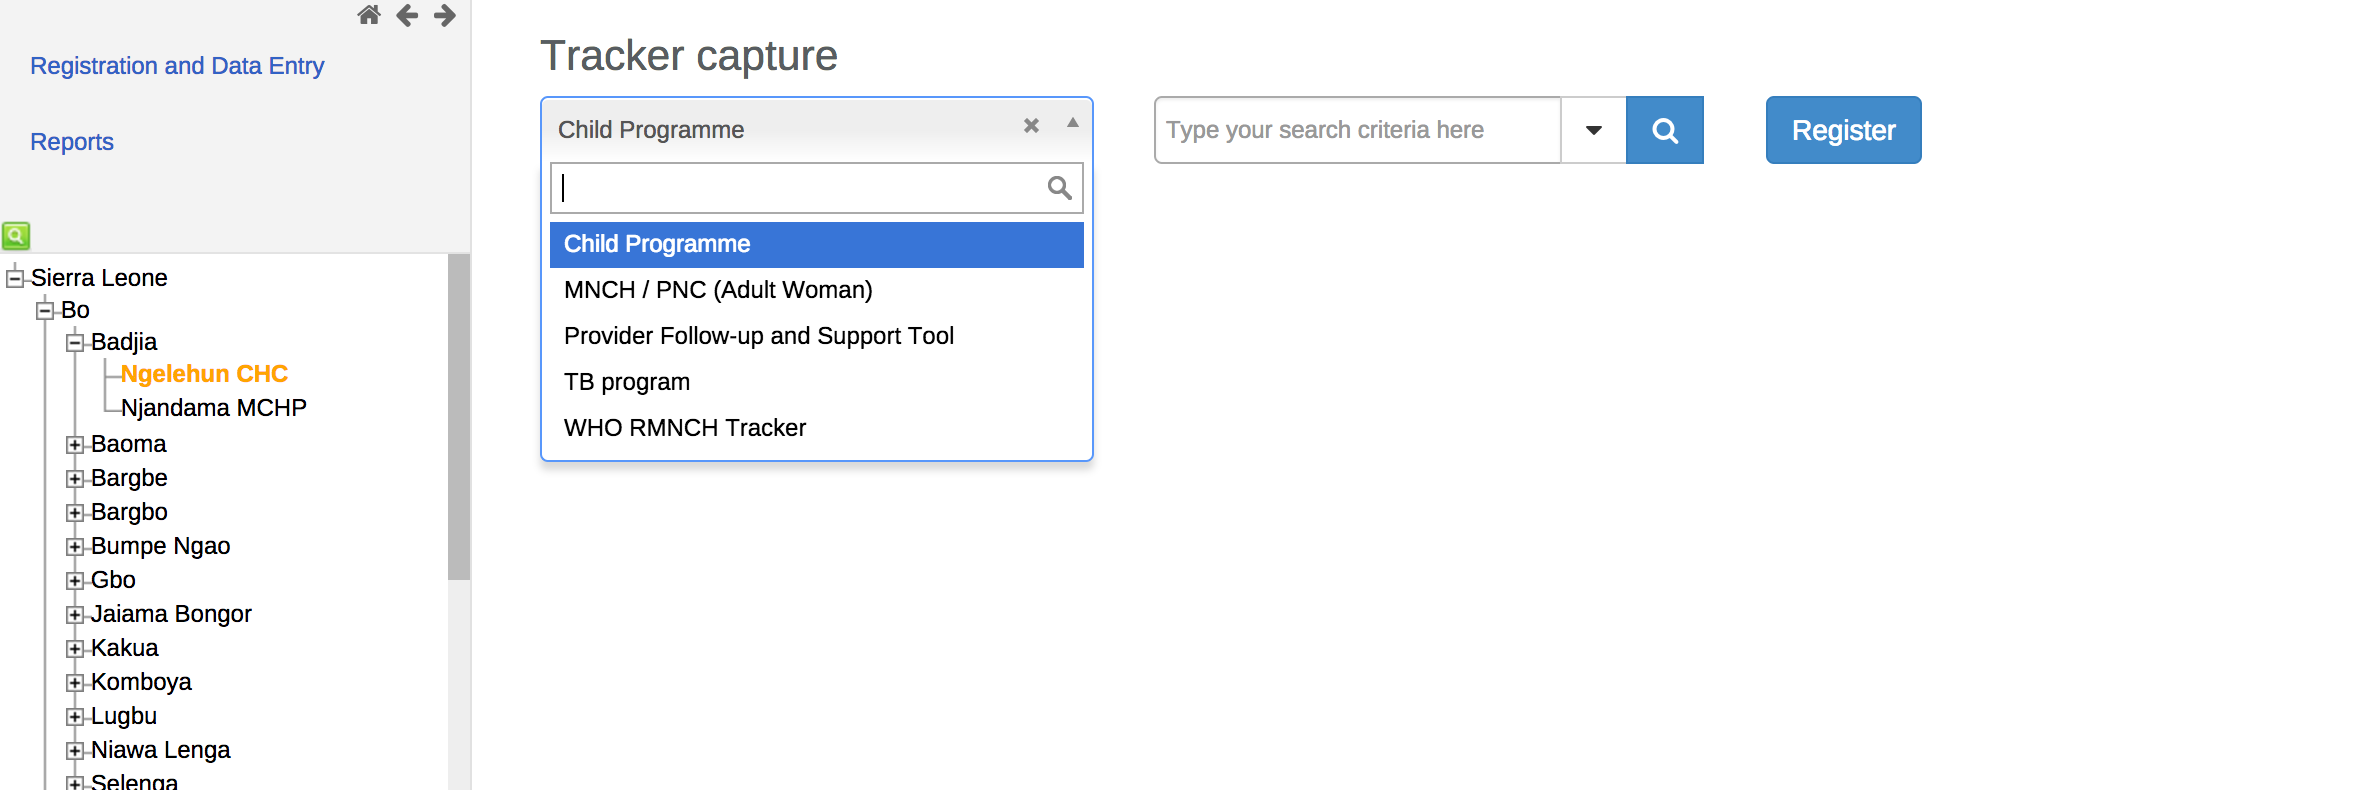The width and height of the screenshot is (2368, 790).
Task: Click the forward arrow icon
Action: pyautogui.click(x=445, y=15)
